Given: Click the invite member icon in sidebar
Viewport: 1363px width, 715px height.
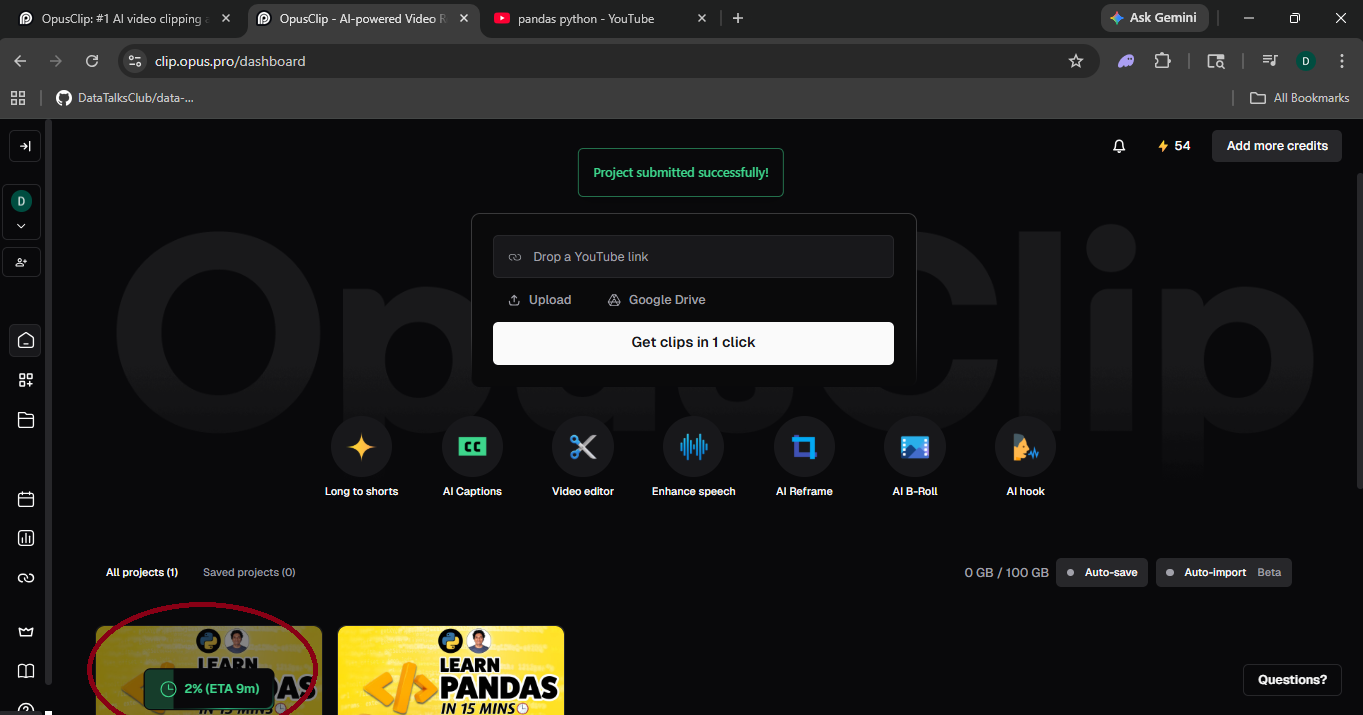Looking at the screenshot, I should [21, 262].
